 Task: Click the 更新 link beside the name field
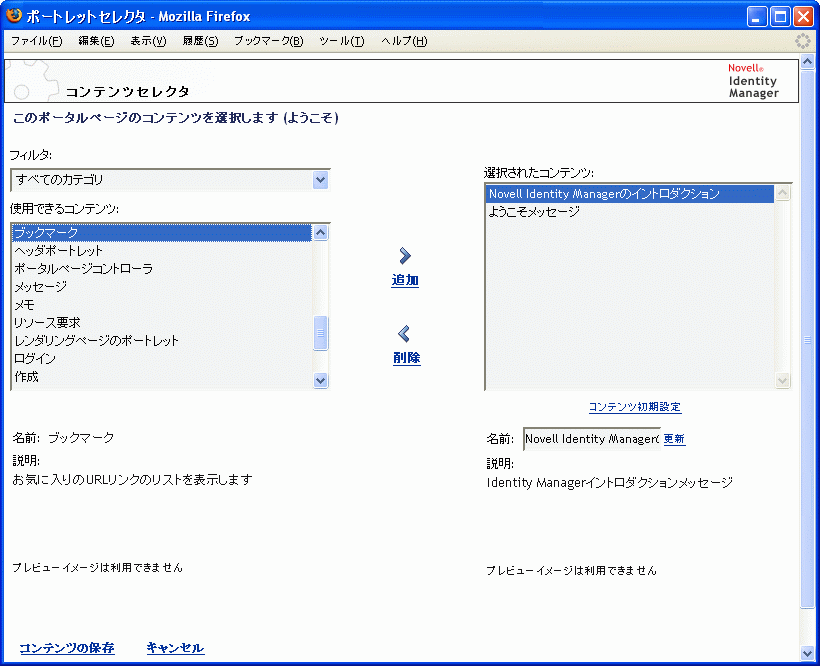(x=673, y=439)
